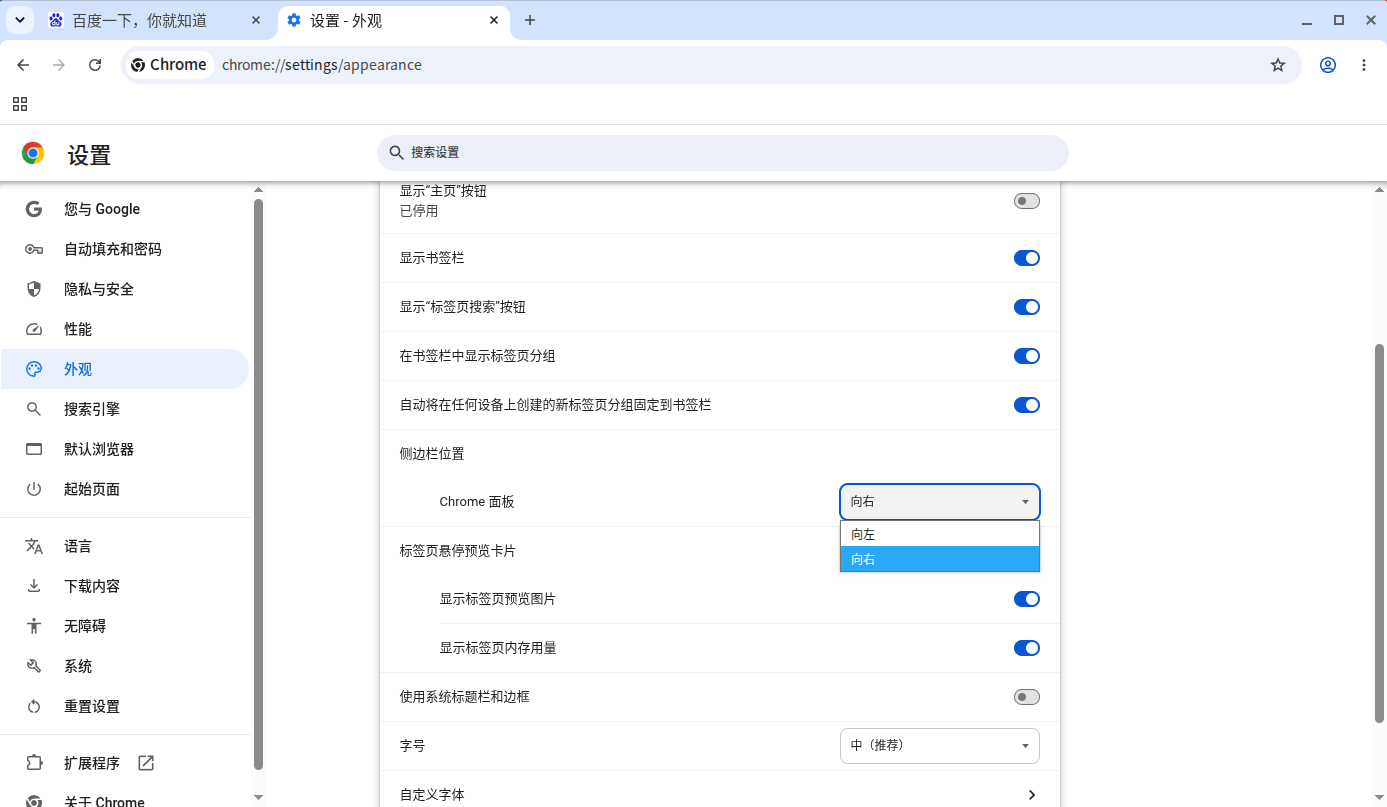Viewport: 1387px width, 807px height.
Task: Focus the 搜索设置 search field
Action: tap(723, 153)
